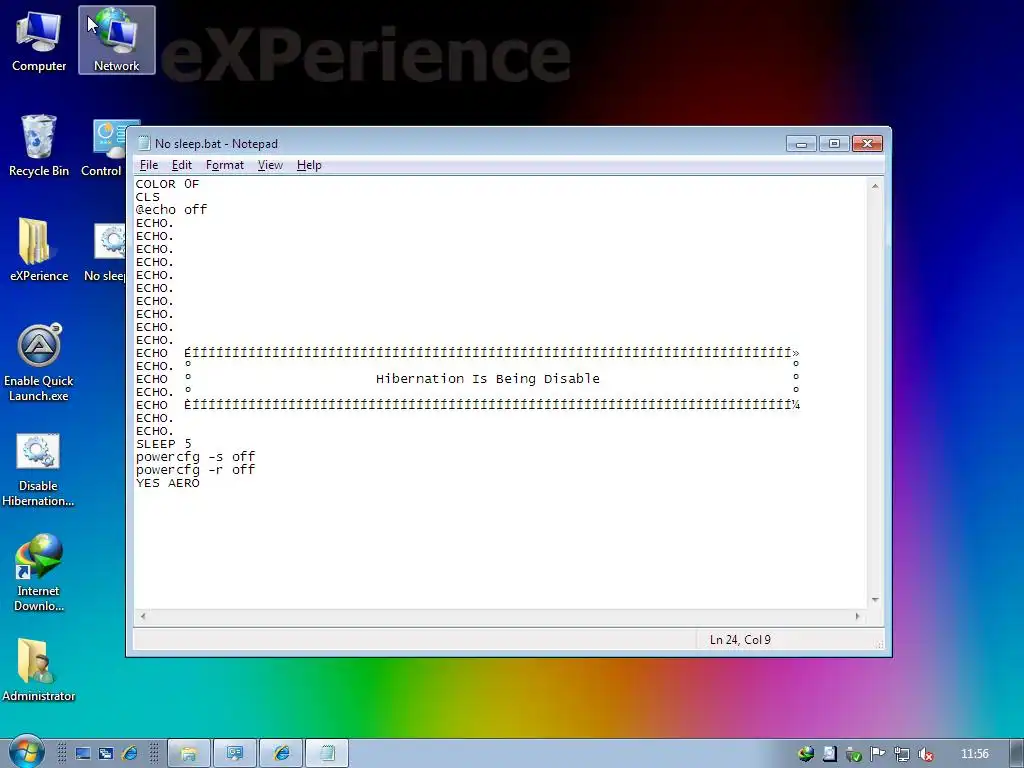Open the Administrator folder icon
This screenshot has width=1024, height=768.
[39, 670]
